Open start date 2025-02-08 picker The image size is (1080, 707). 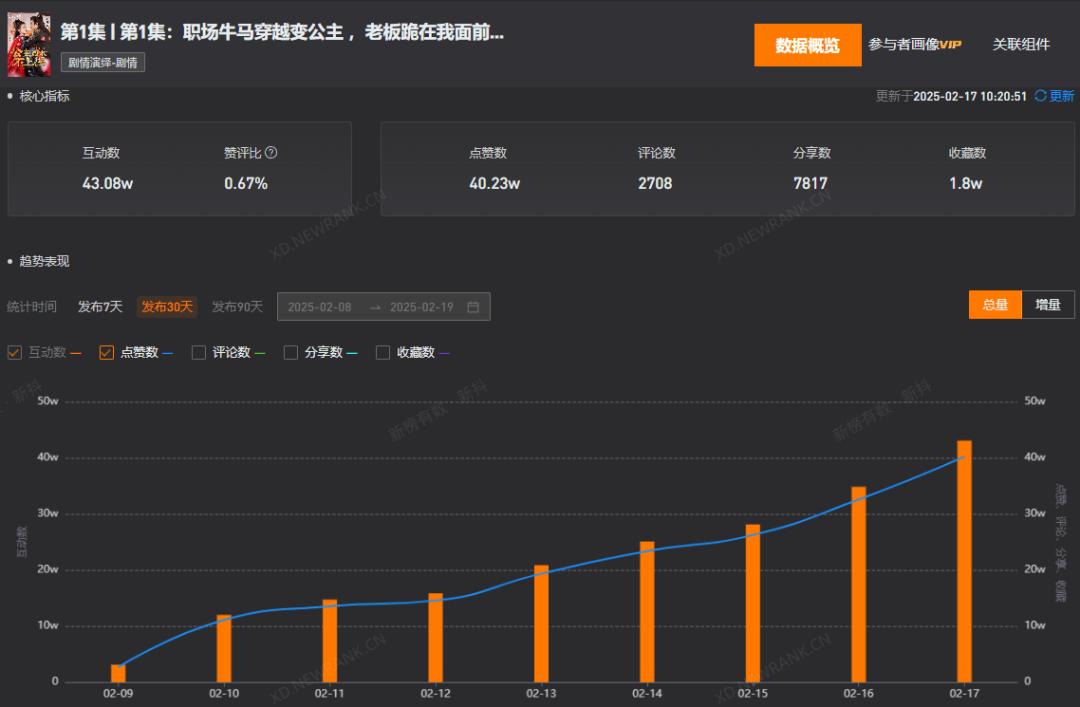pos(320,307)
